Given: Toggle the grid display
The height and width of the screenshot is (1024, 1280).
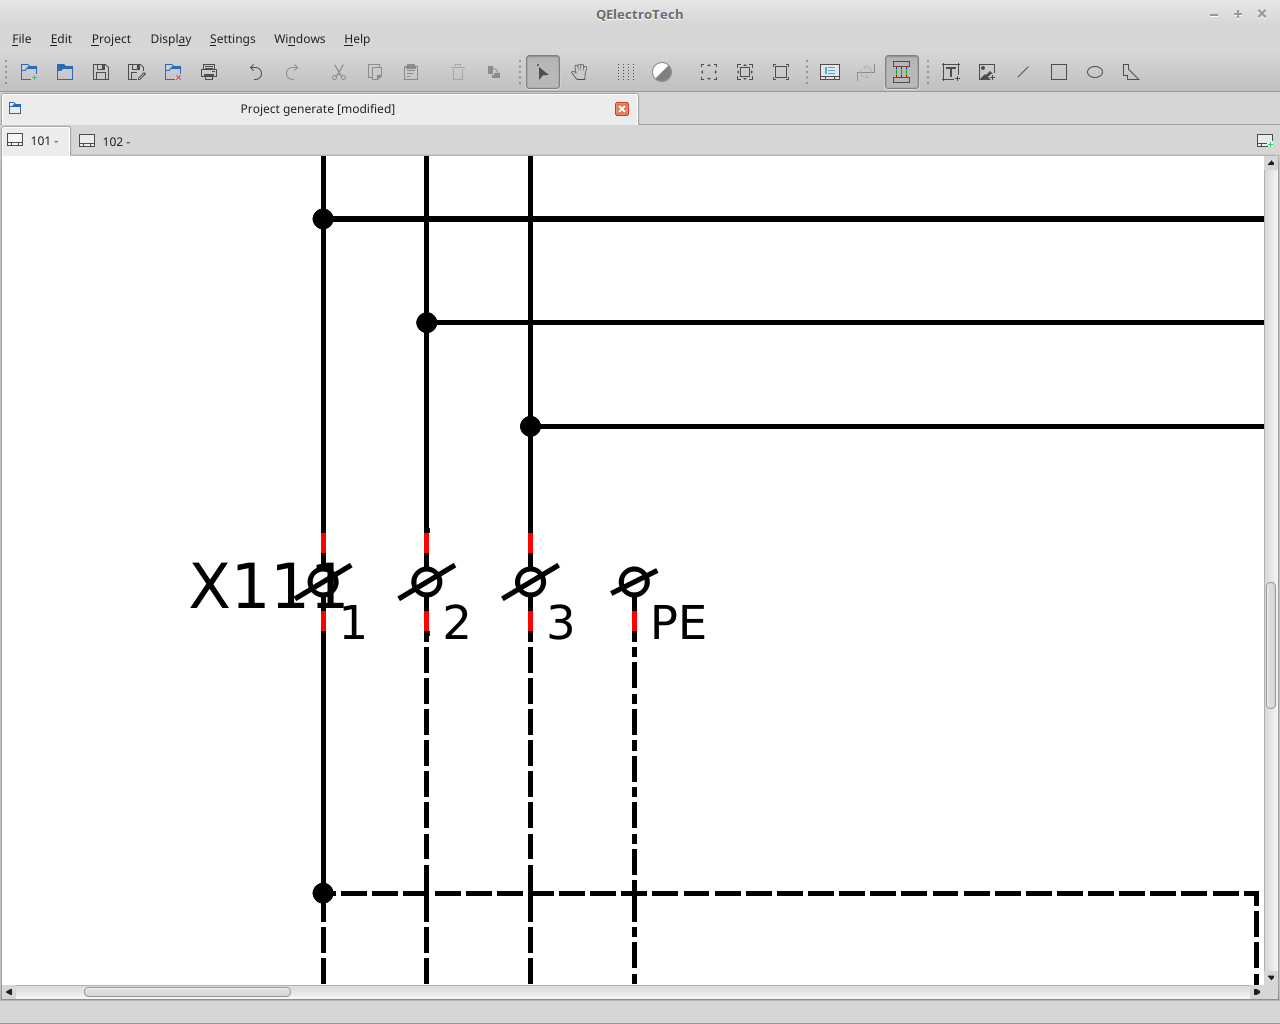Looking at the screenshot, I should click(626, 72).
